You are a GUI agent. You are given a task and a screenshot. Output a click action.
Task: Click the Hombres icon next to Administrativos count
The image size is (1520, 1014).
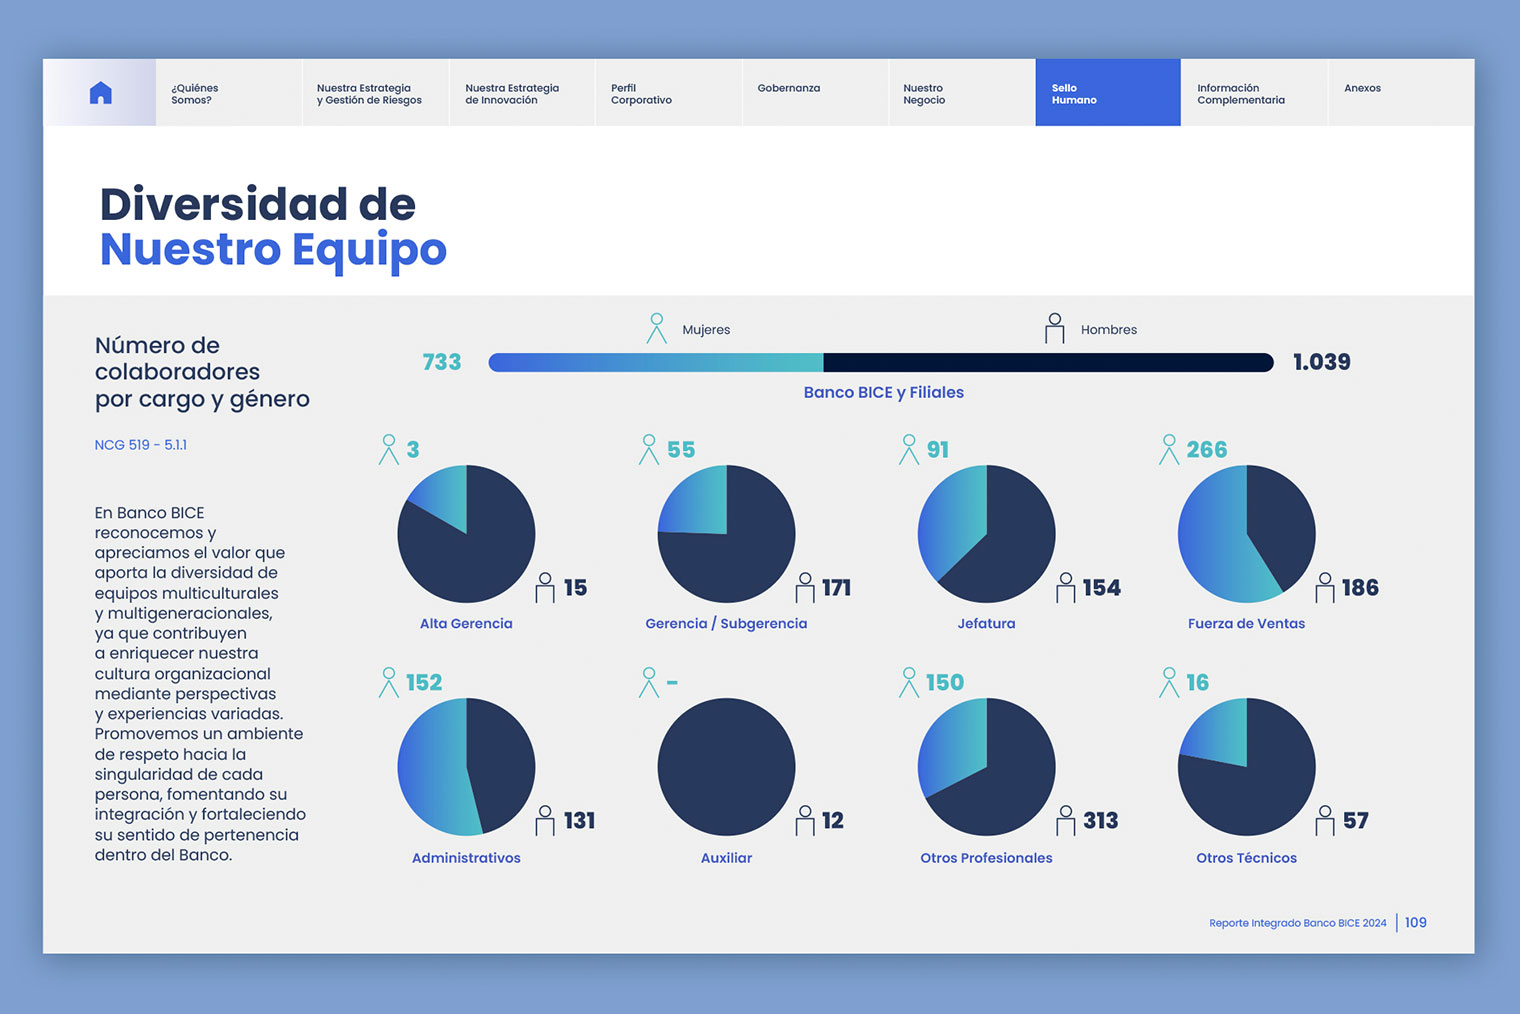point(544,820)
